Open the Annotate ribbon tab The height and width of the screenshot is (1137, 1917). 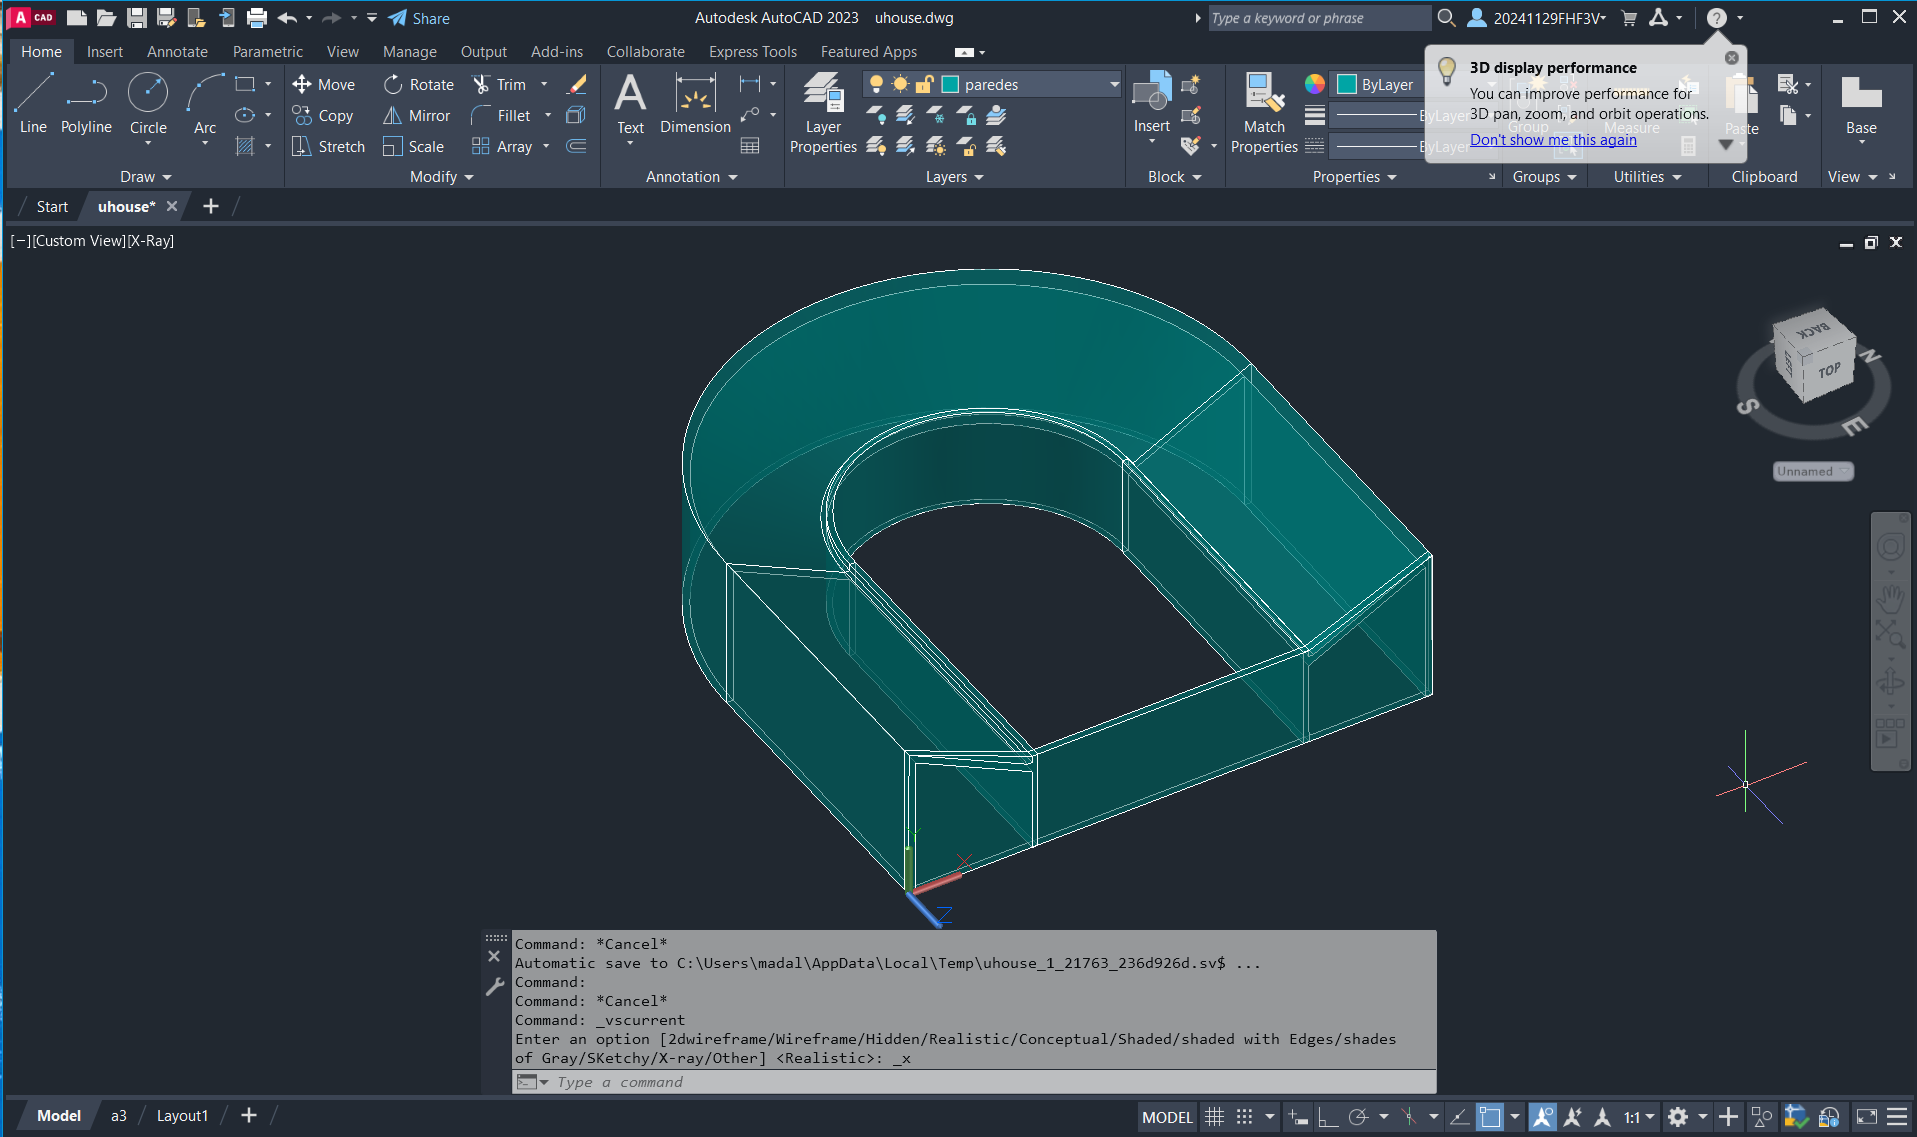(177, 52)
